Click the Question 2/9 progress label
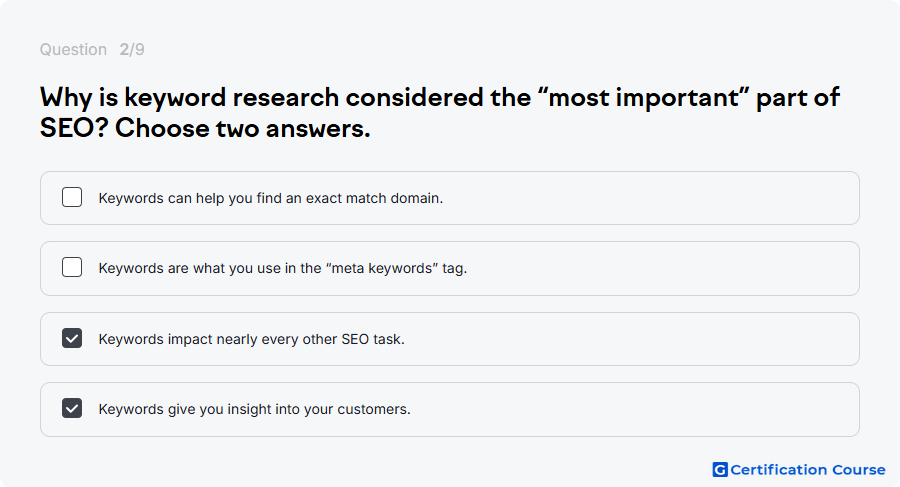Screen dimensions: 900x487 pyautogui.click(x=92, y=49)
